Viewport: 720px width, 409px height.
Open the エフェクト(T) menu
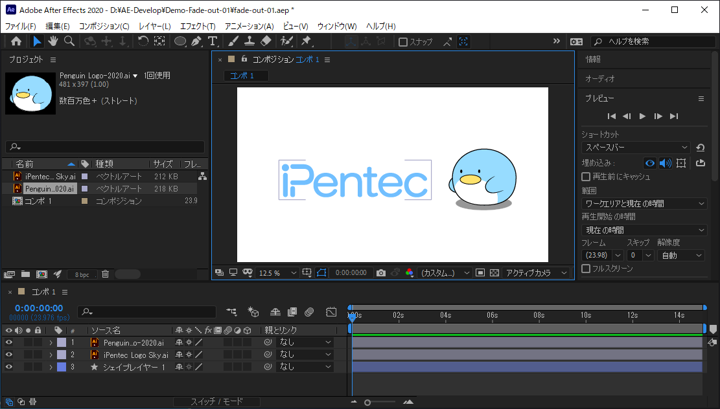[197, 26]
